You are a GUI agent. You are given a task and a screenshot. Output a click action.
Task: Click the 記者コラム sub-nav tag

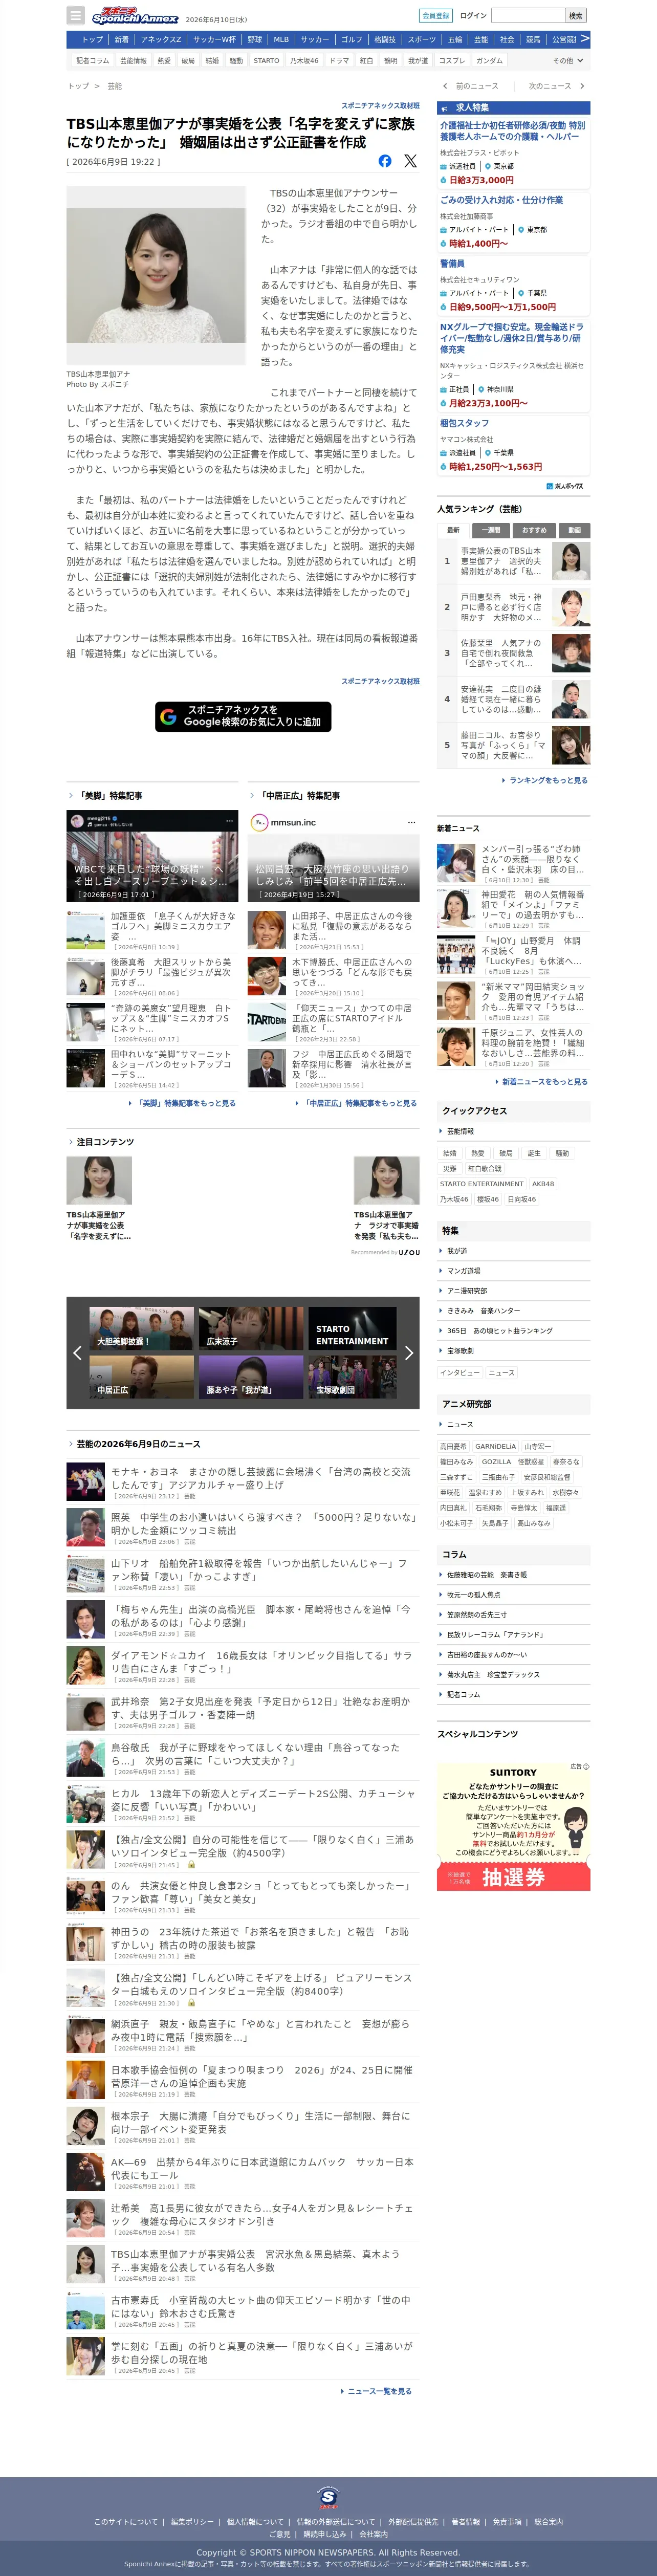[x=93, y=61]
